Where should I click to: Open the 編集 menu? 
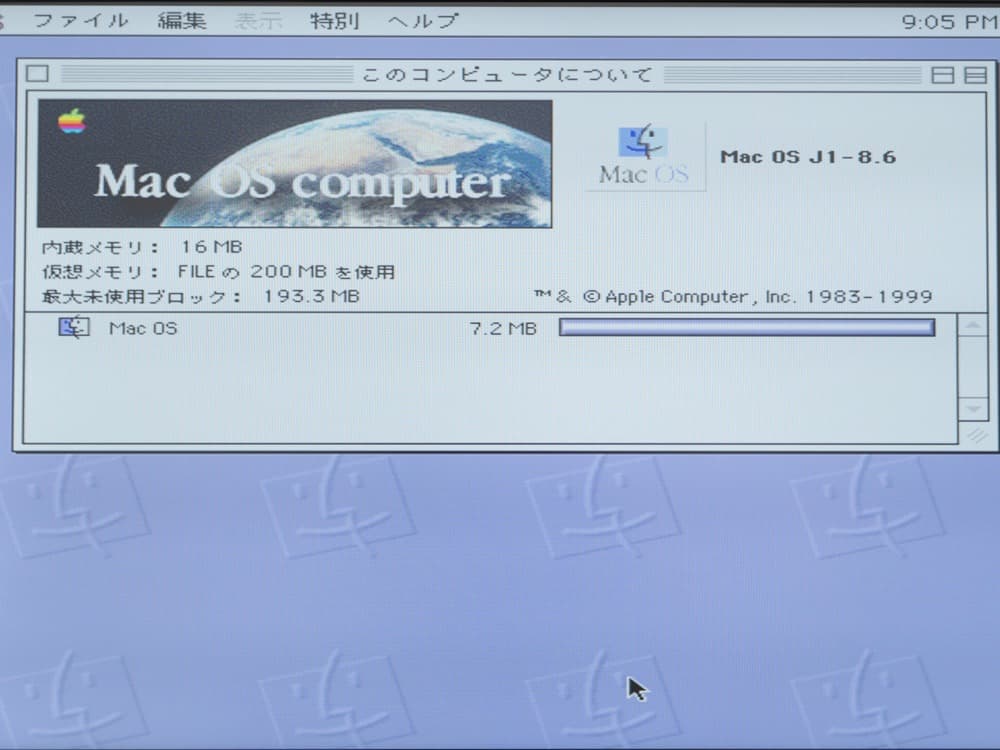[181, 19]
